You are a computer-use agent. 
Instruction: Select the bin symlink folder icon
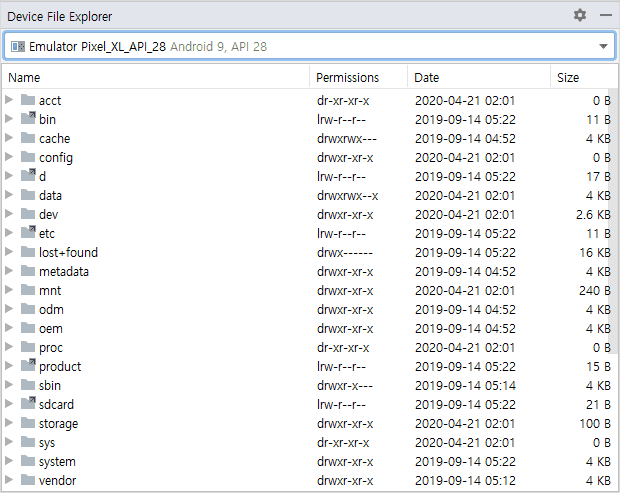click(x=28, y=118)
